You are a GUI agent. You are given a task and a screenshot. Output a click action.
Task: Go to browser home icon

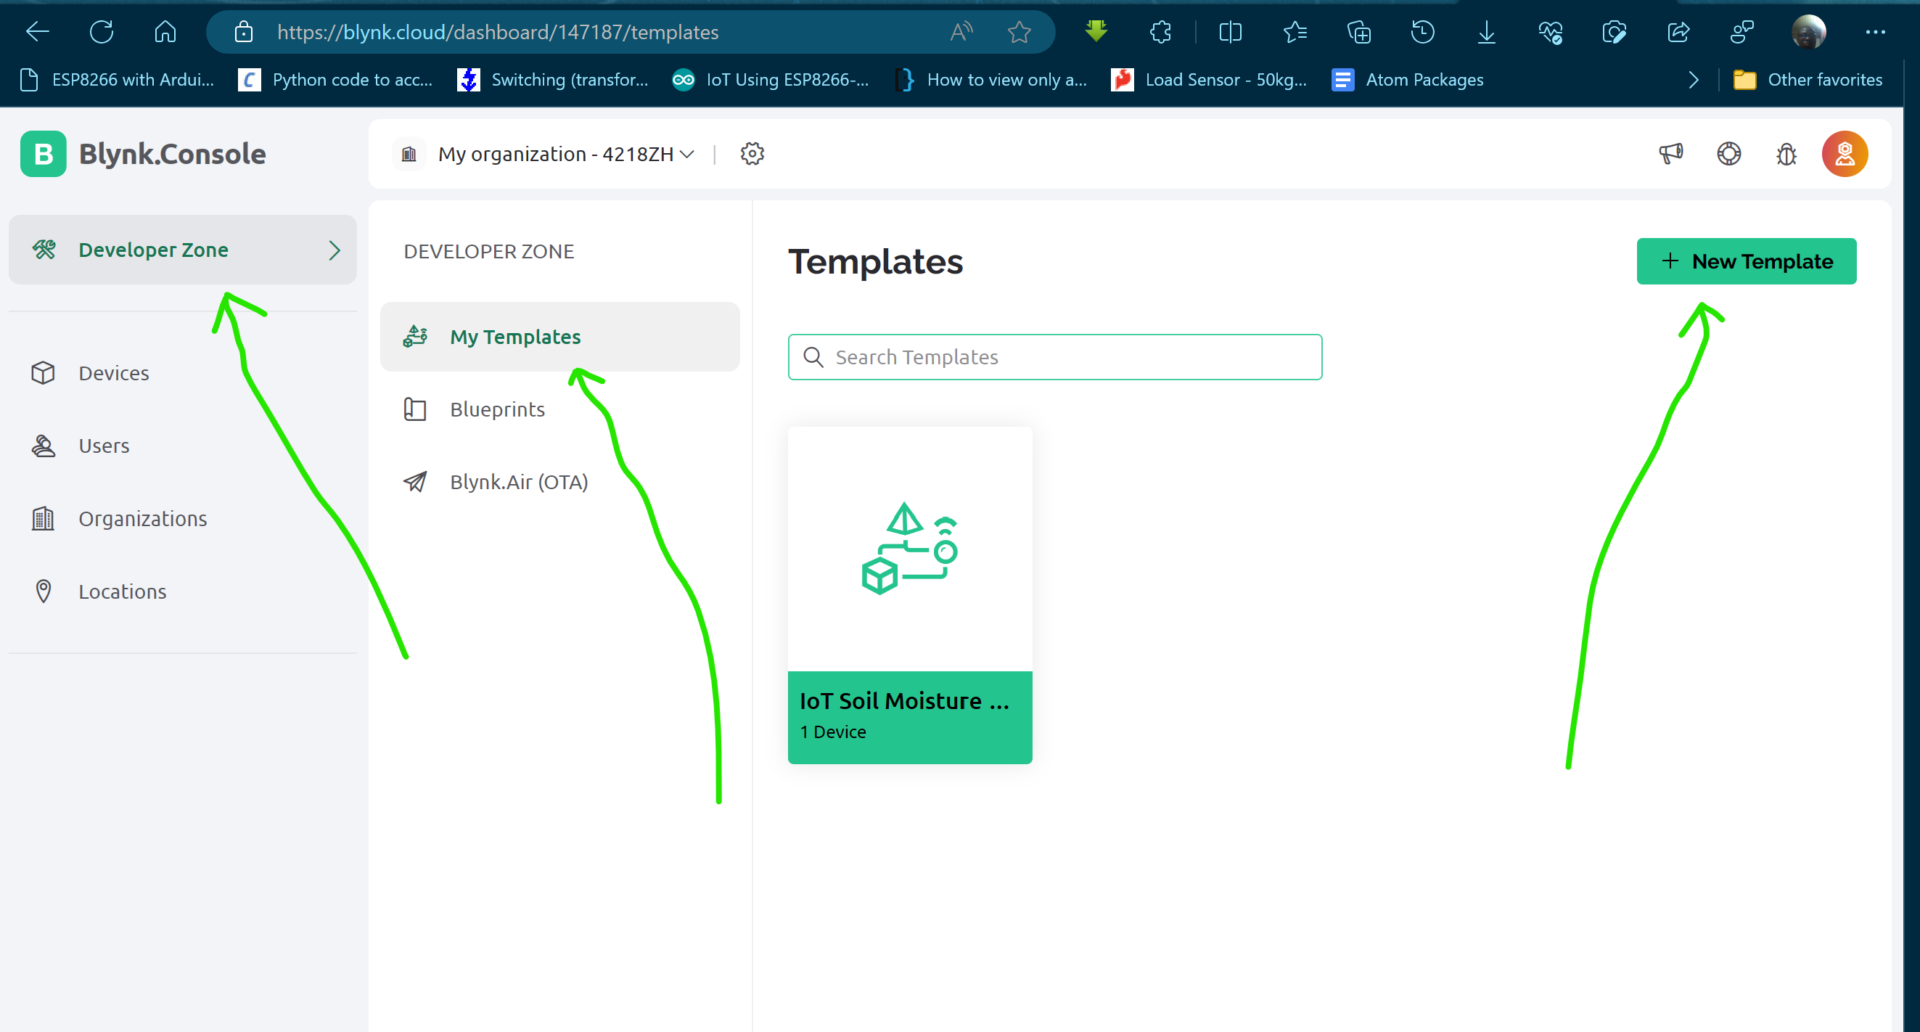pyautogui.click(x=165, y=32)
